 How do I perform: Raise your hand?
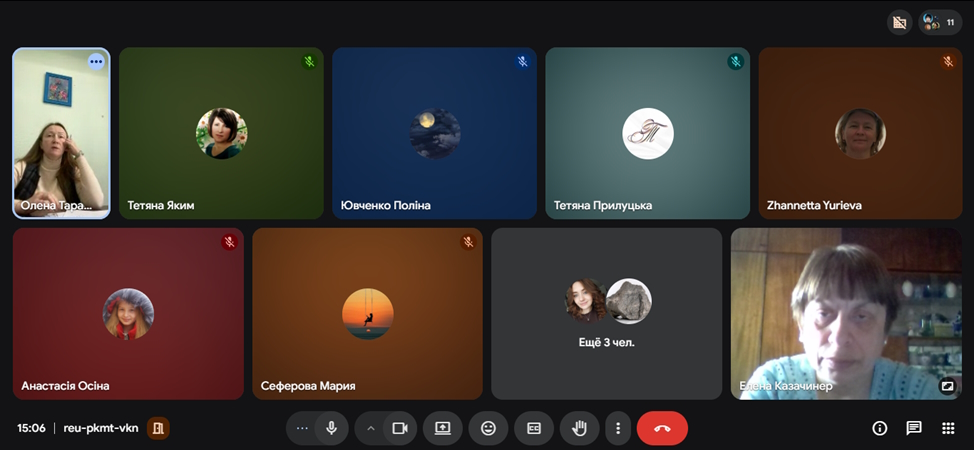point(579,428)
